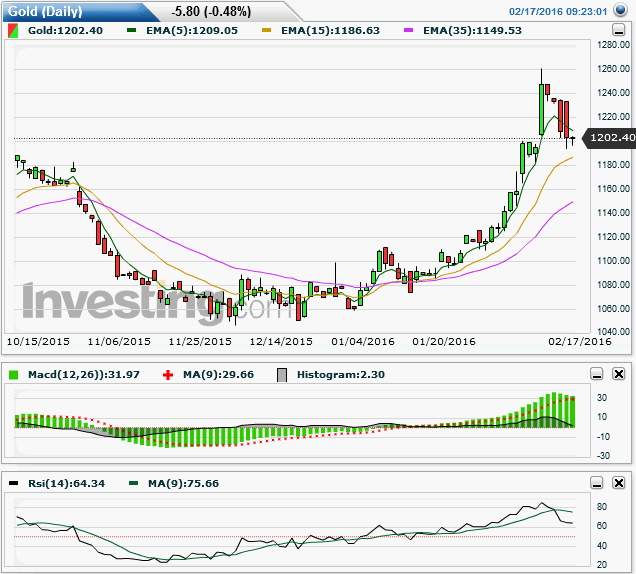Click the 02/17/2016 09:23:01 timestamp
The image size is (636, 574).
click(x=558, y=11)
